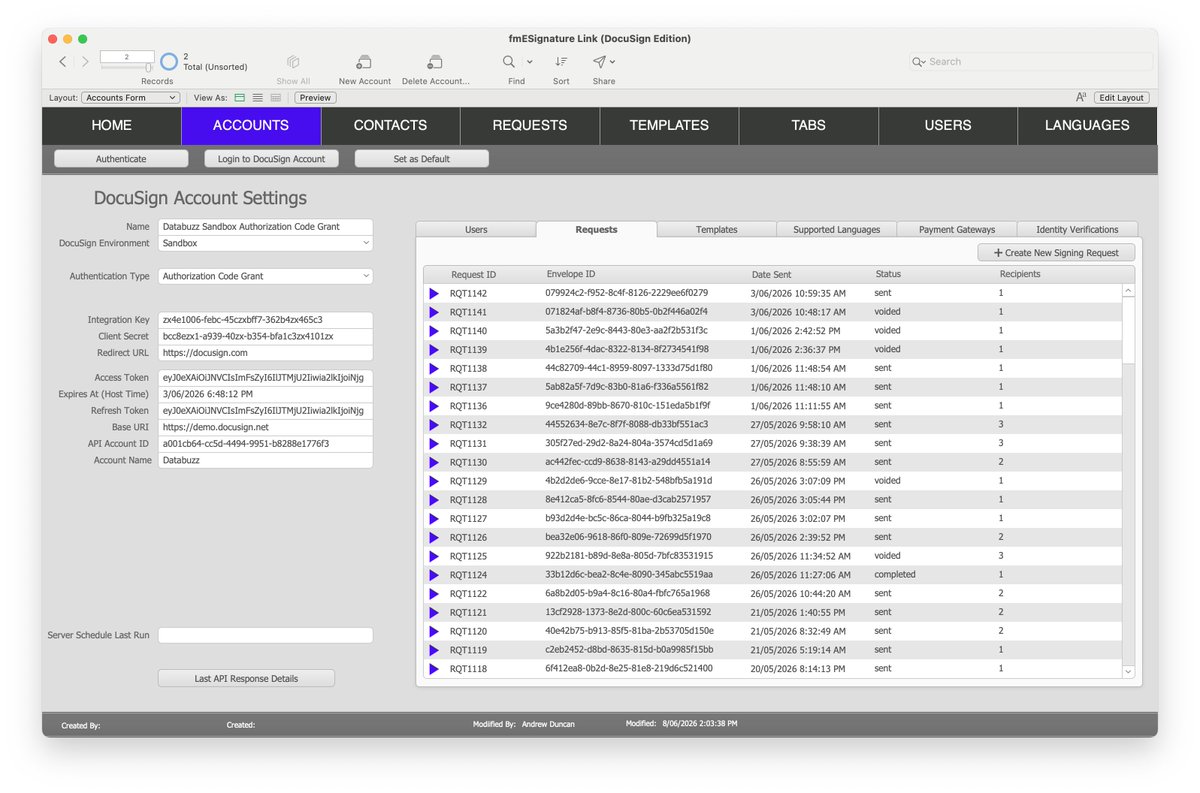Open request RQT1136 via its arrow
The width and height of the screenshot is (1200, 793).
point(434,406)
